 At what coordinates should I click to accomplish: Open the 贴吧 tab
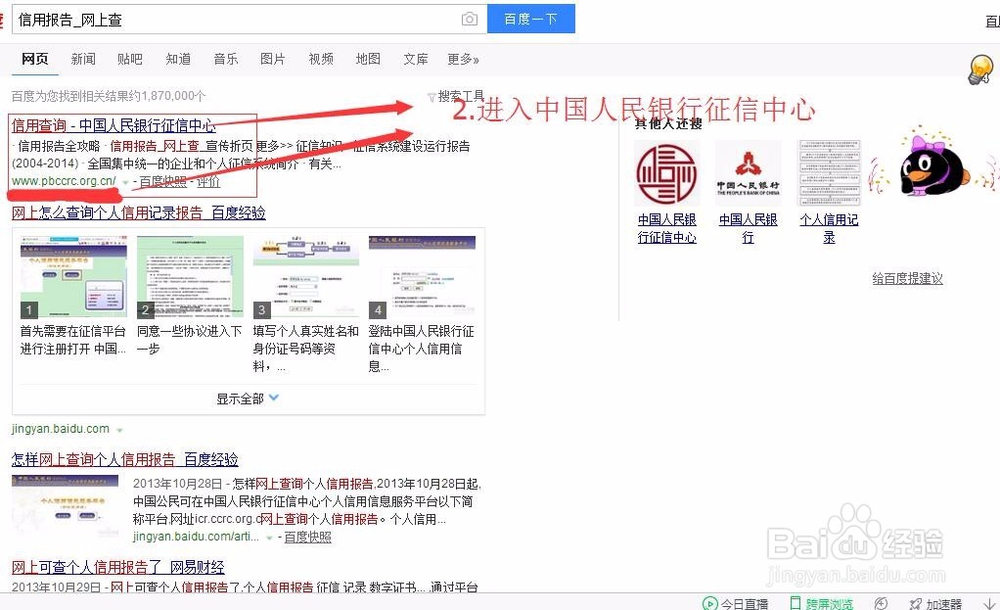click(x=129, y=59)
